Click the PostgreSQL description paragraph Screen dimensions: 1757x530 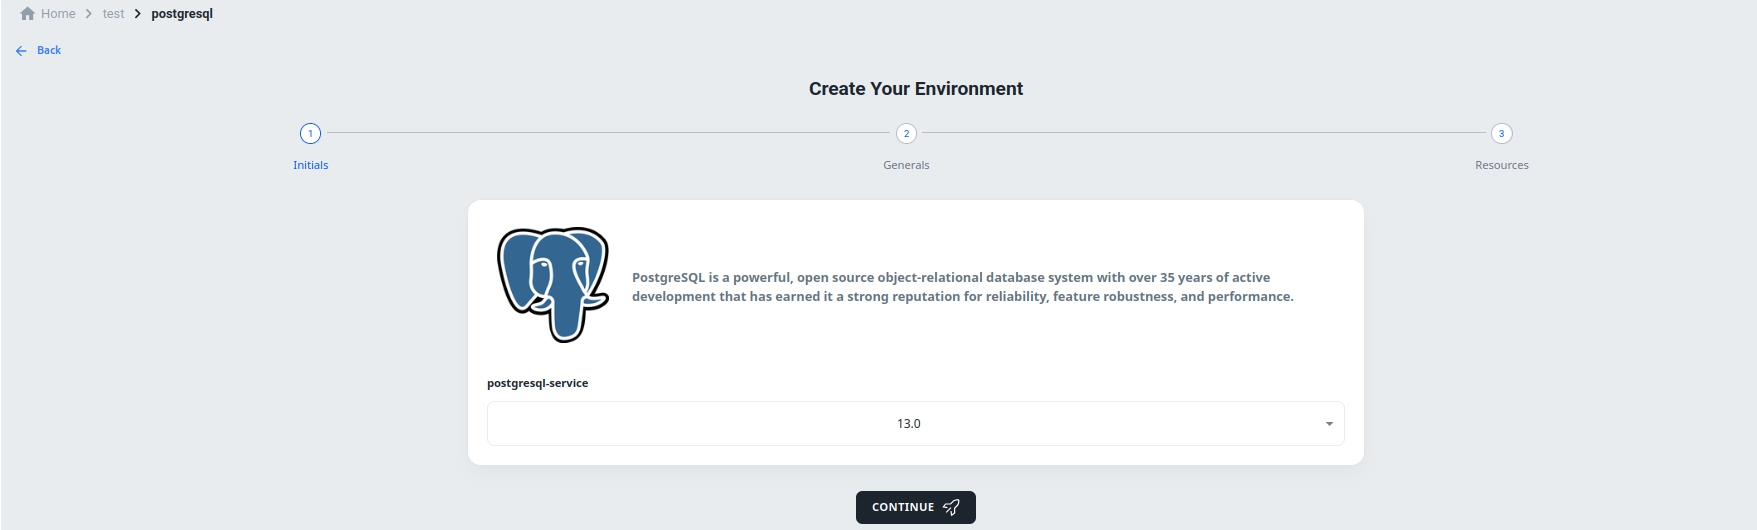point(962,287)
